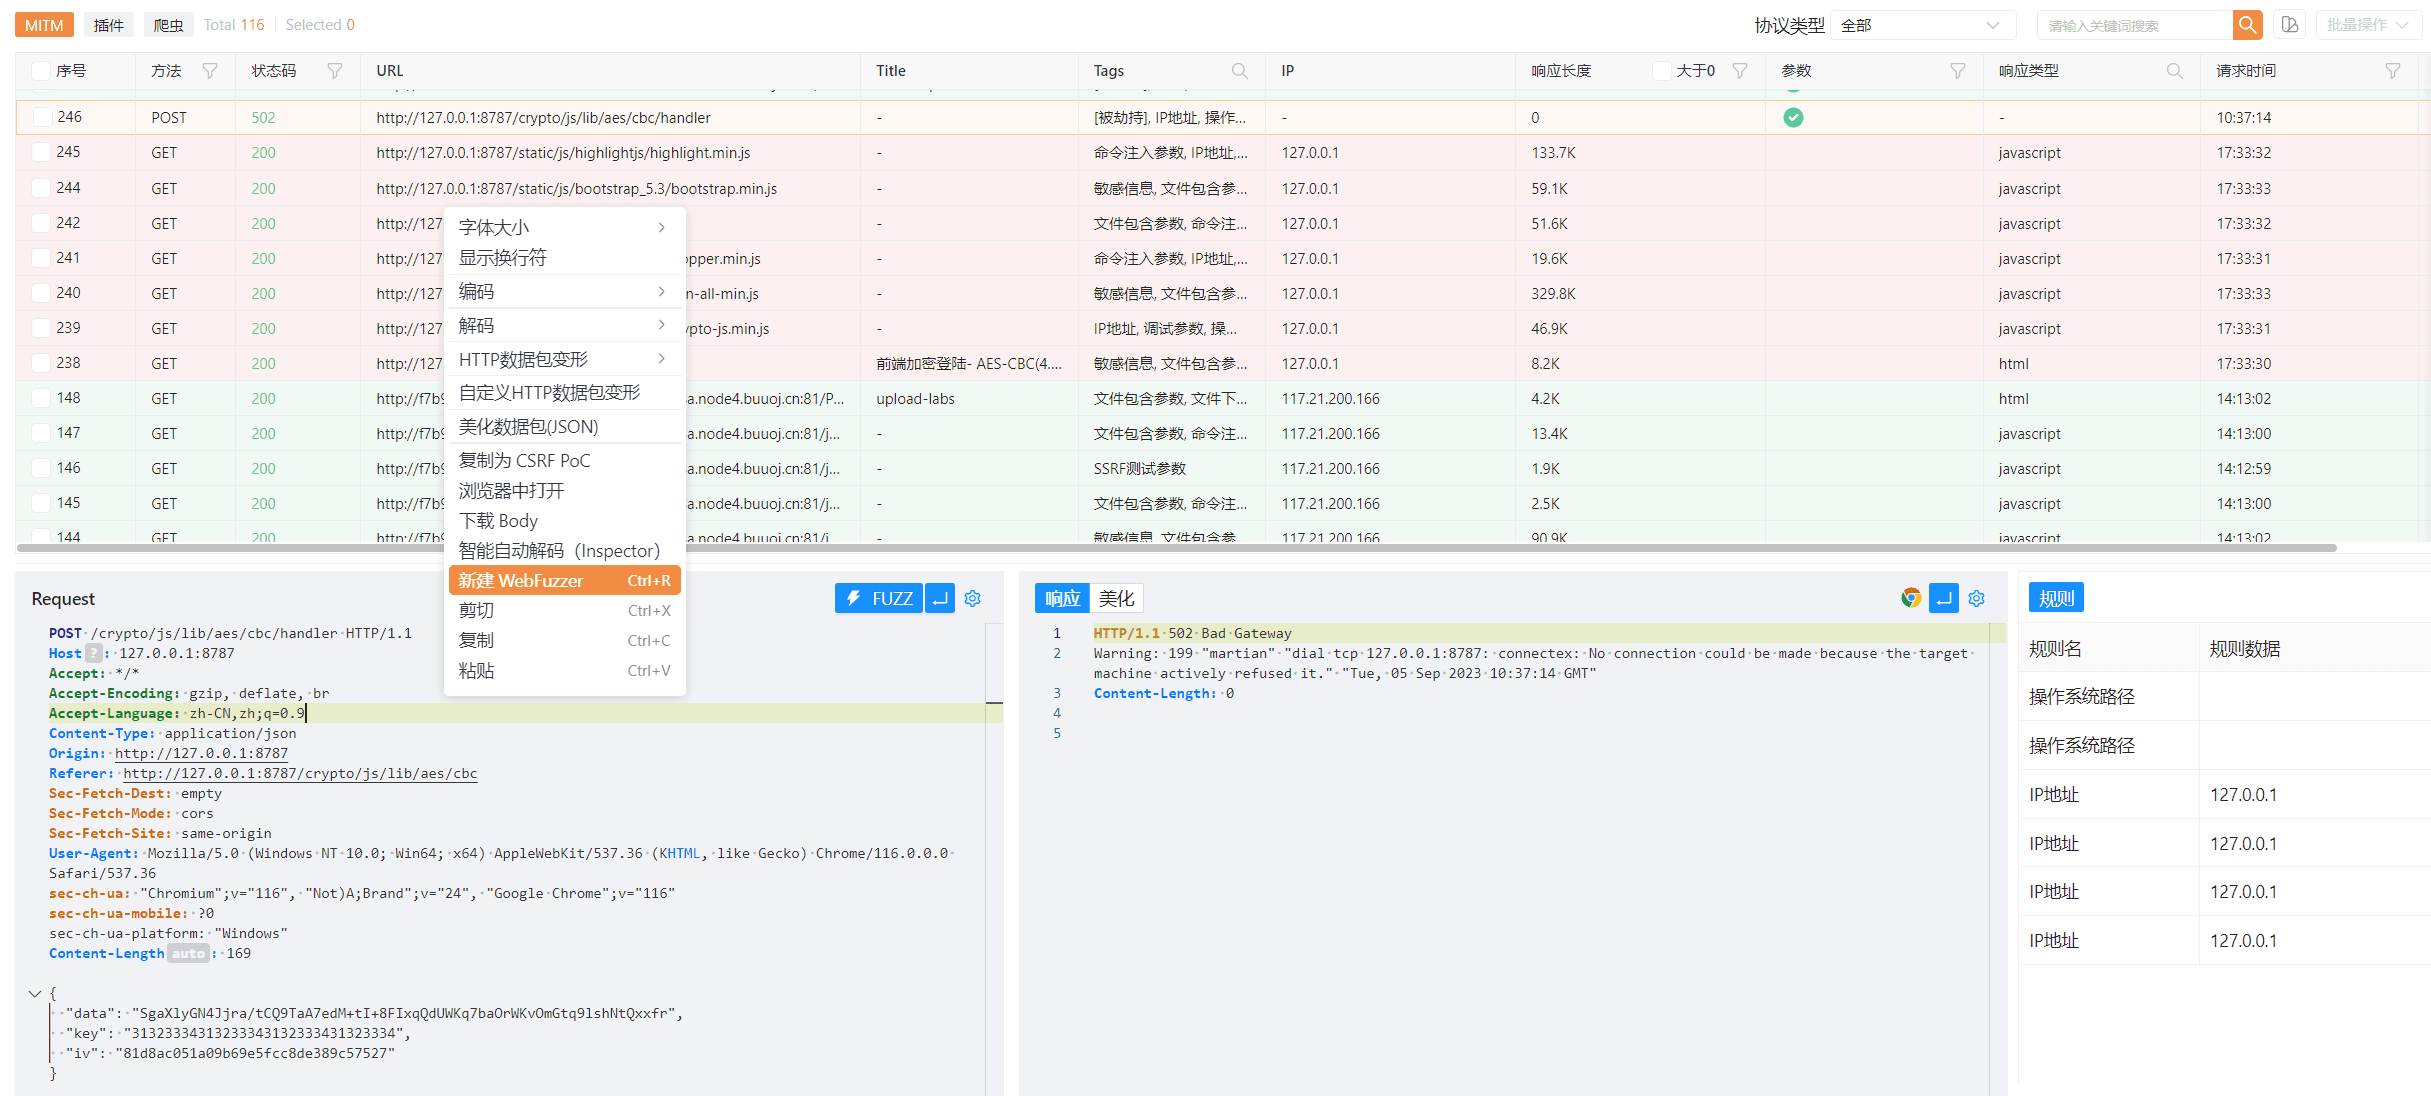The width and height of the screenshot is (2431, 1096).
Task: Click the keyword search input field
Action: pyautogui.click(x=2133, y=25)
